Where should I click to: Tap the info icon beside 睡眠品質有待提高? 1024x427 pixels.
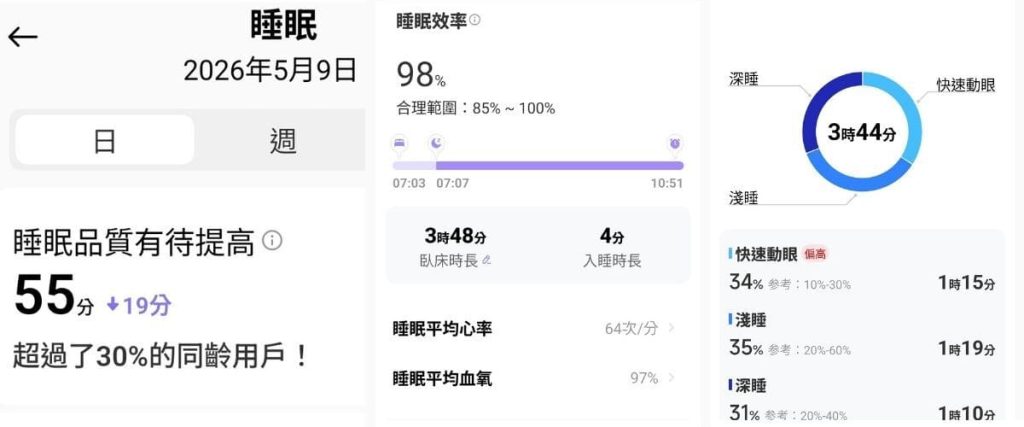(272, 241)
